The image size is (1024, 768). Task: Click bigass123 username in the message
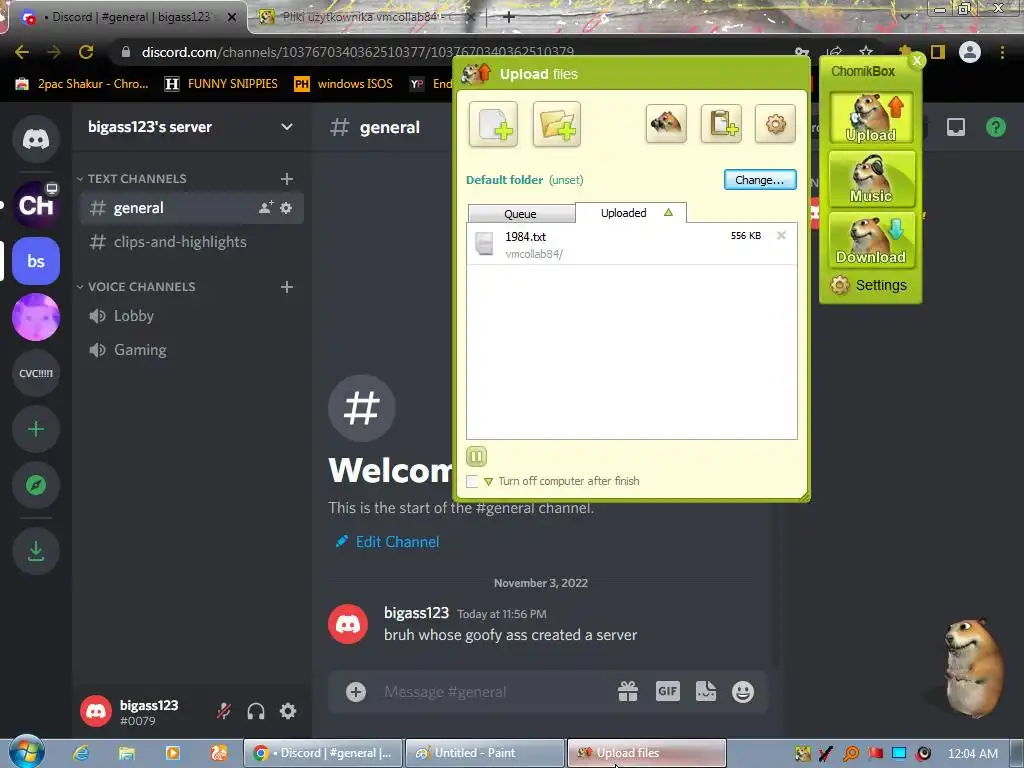pos(417,613)
